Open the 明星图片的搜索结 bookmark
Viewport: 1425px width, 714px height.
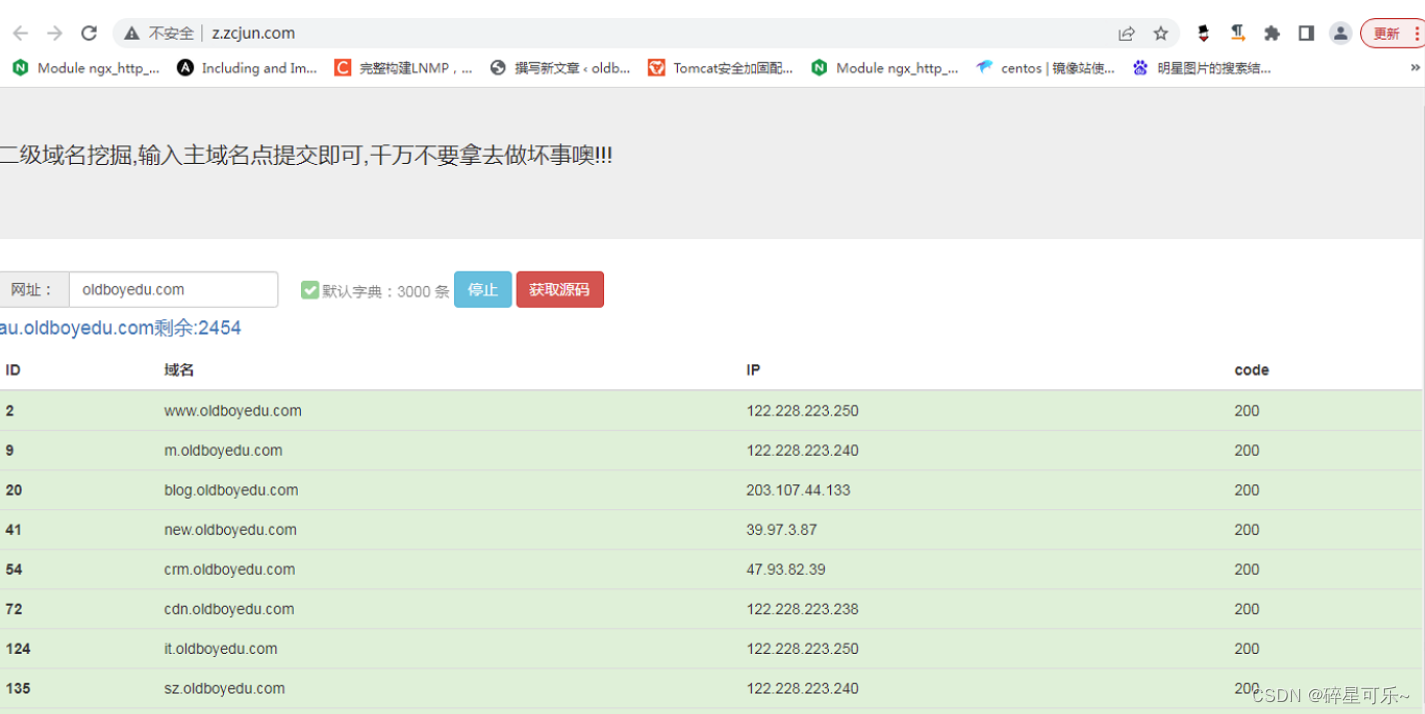pyautogui.click(x=1202, y=68)
